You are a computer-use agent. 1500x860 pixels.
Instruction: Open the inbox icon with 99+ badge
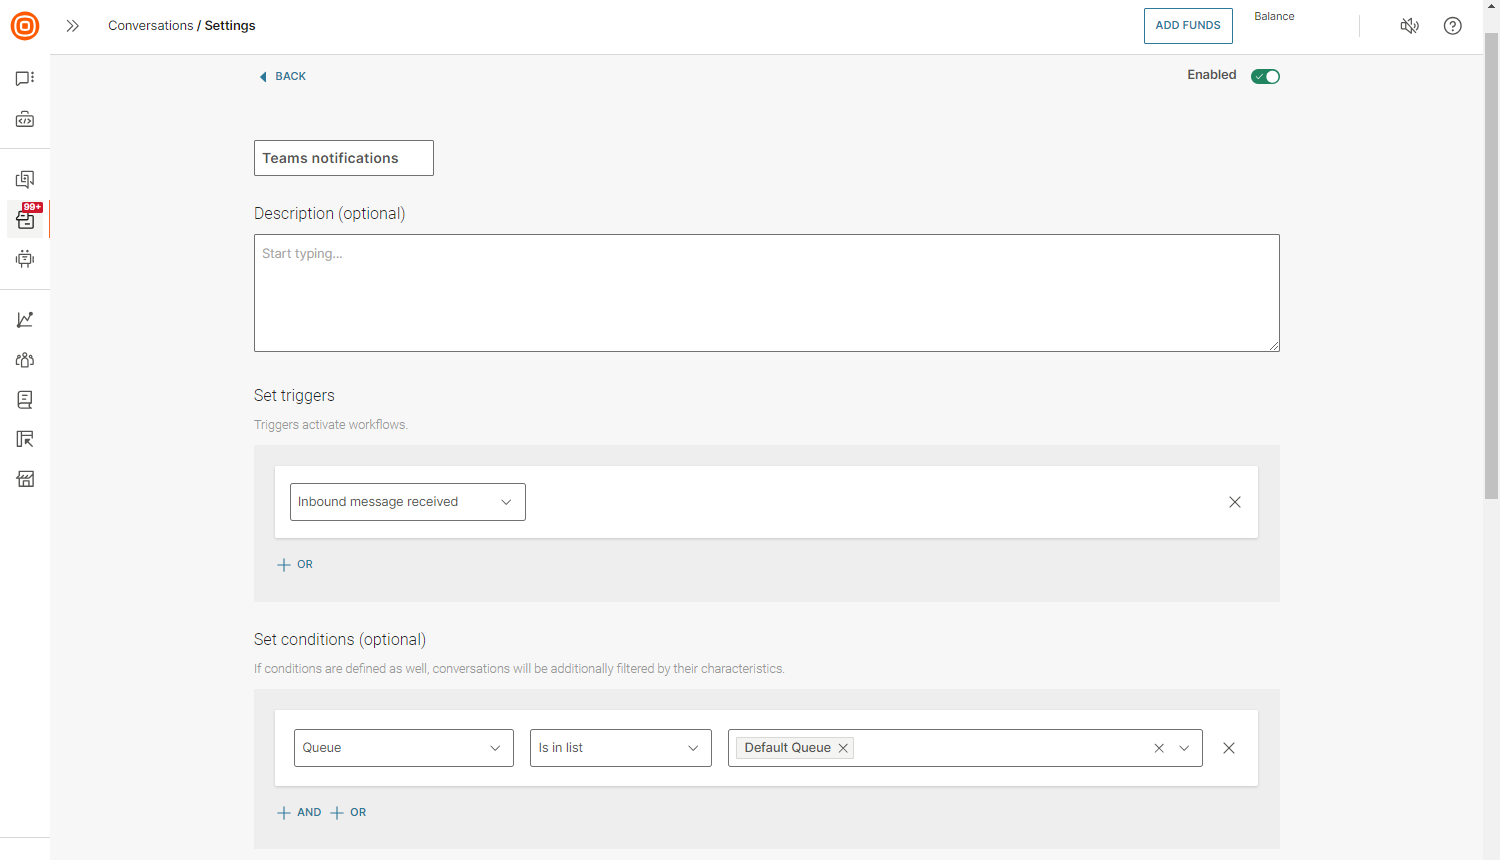[x=24, y=219]
